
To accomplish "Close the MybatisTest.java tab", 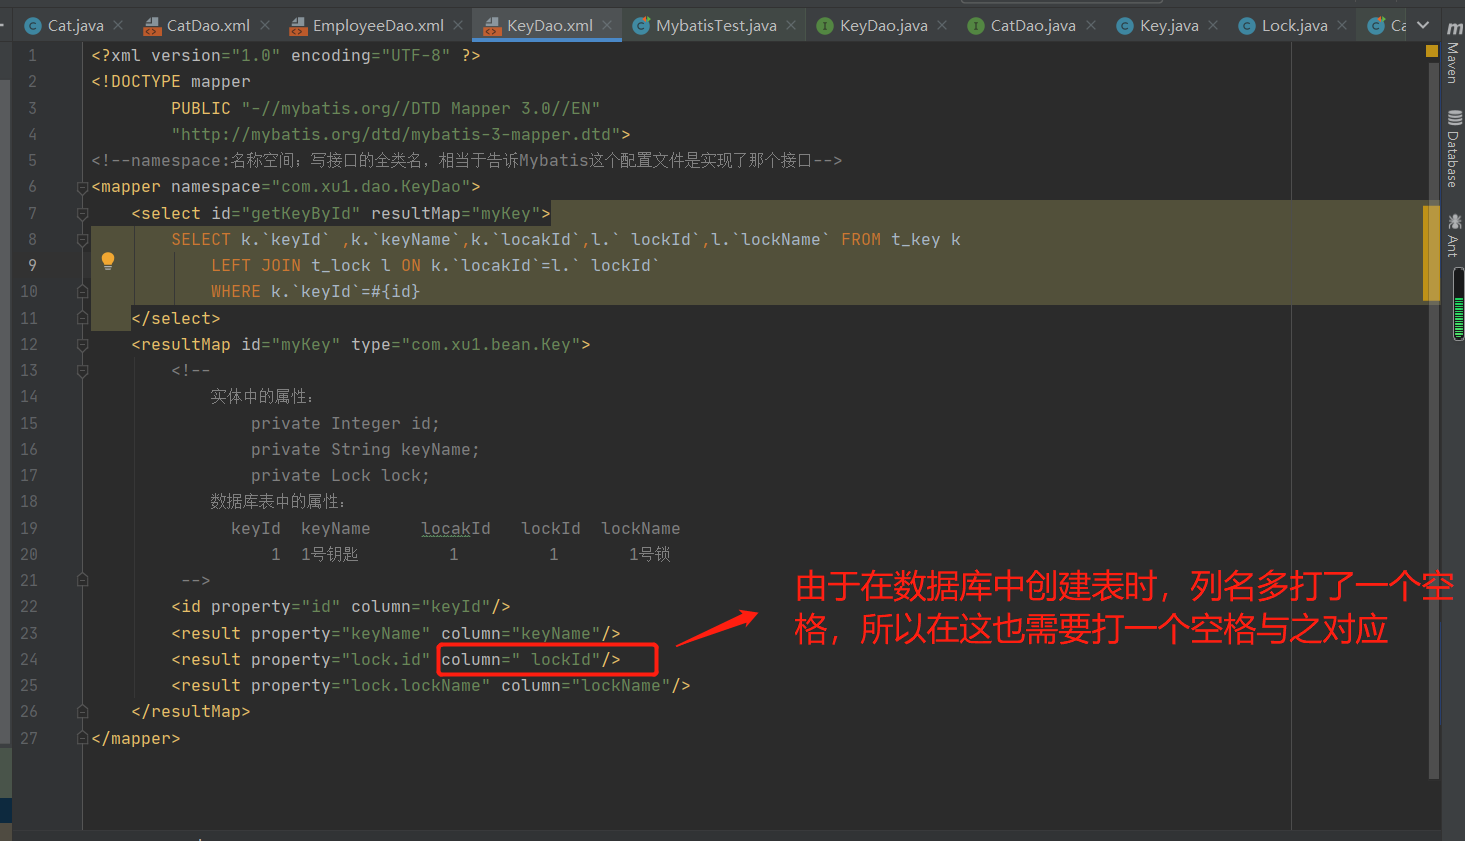I will [x=791, y=25].
